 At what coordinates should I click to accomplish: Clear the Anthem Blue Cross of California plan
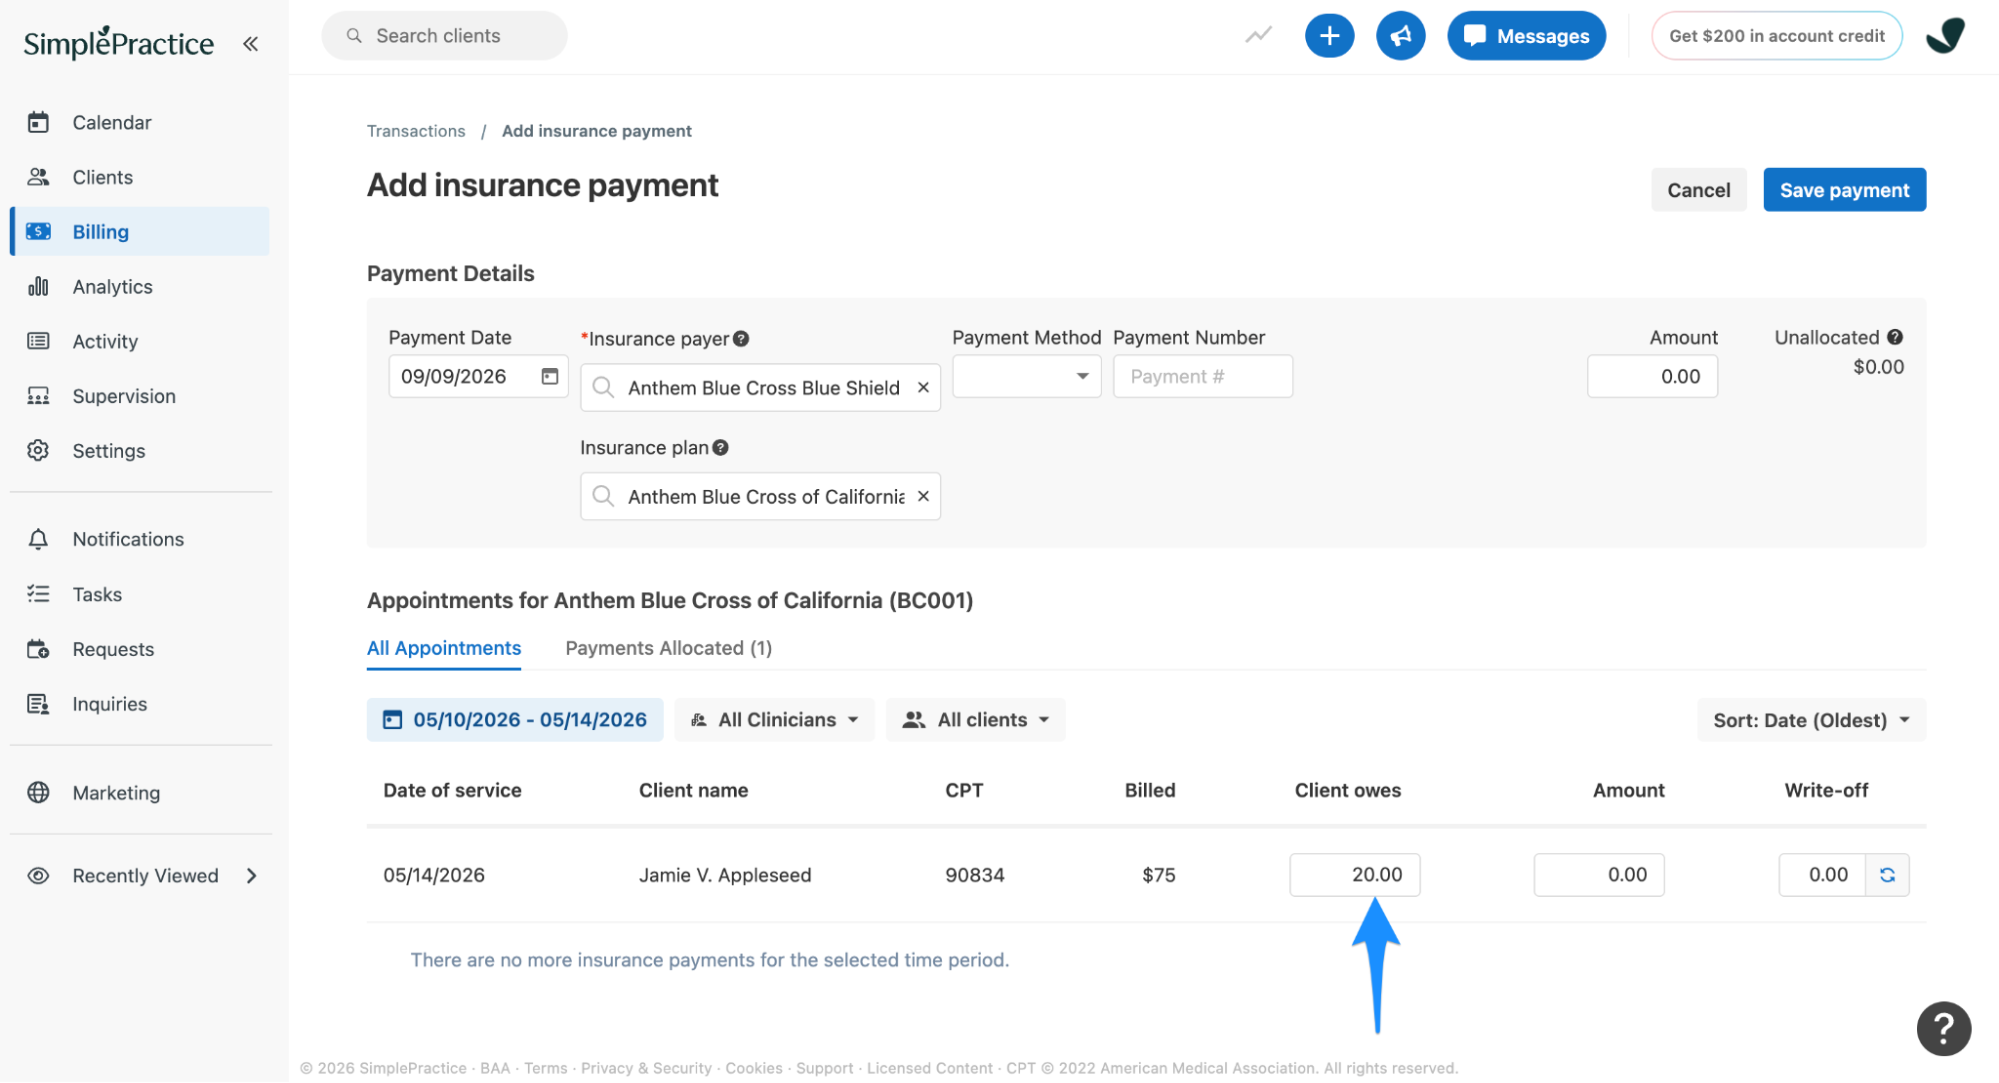(x=923, y=496)
